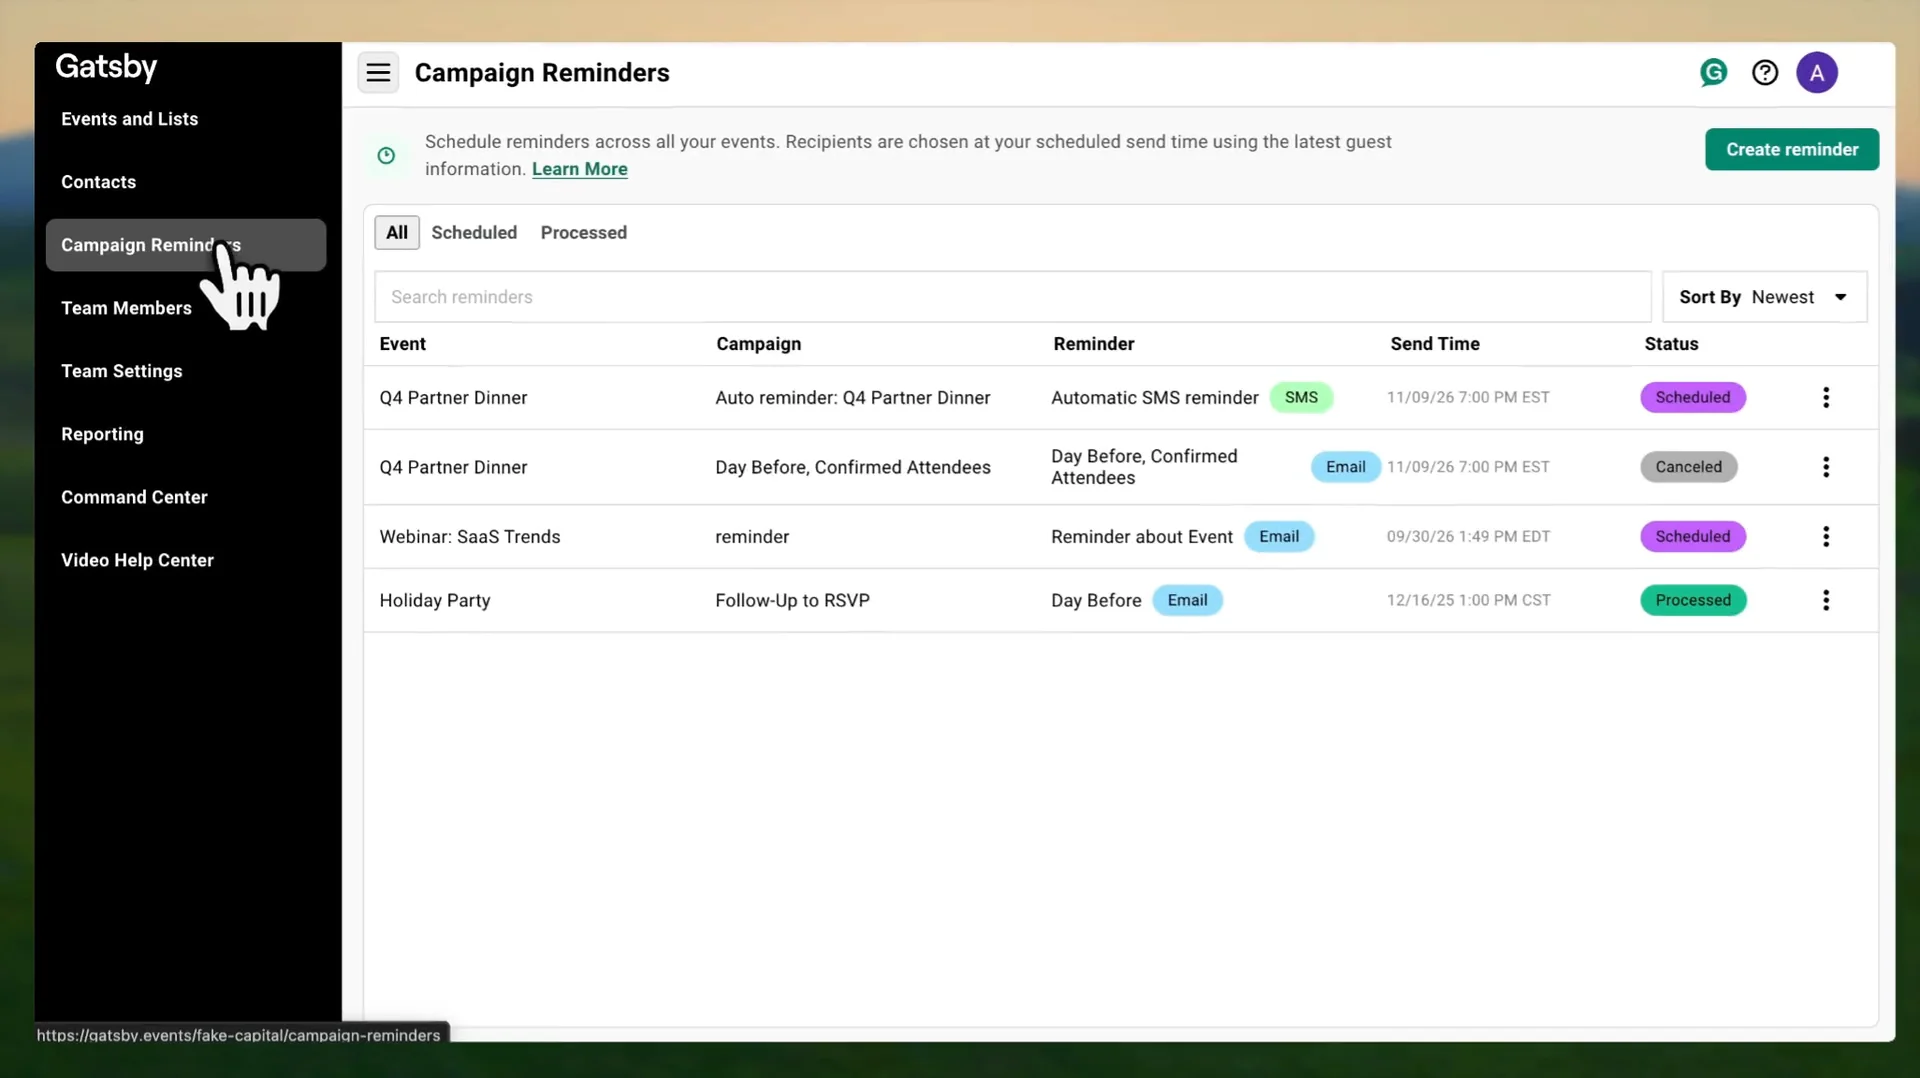The width and height of the screenshot is (1920, 1078).
Task: Open Video Help Center
Action: click(x=137, y=560)
